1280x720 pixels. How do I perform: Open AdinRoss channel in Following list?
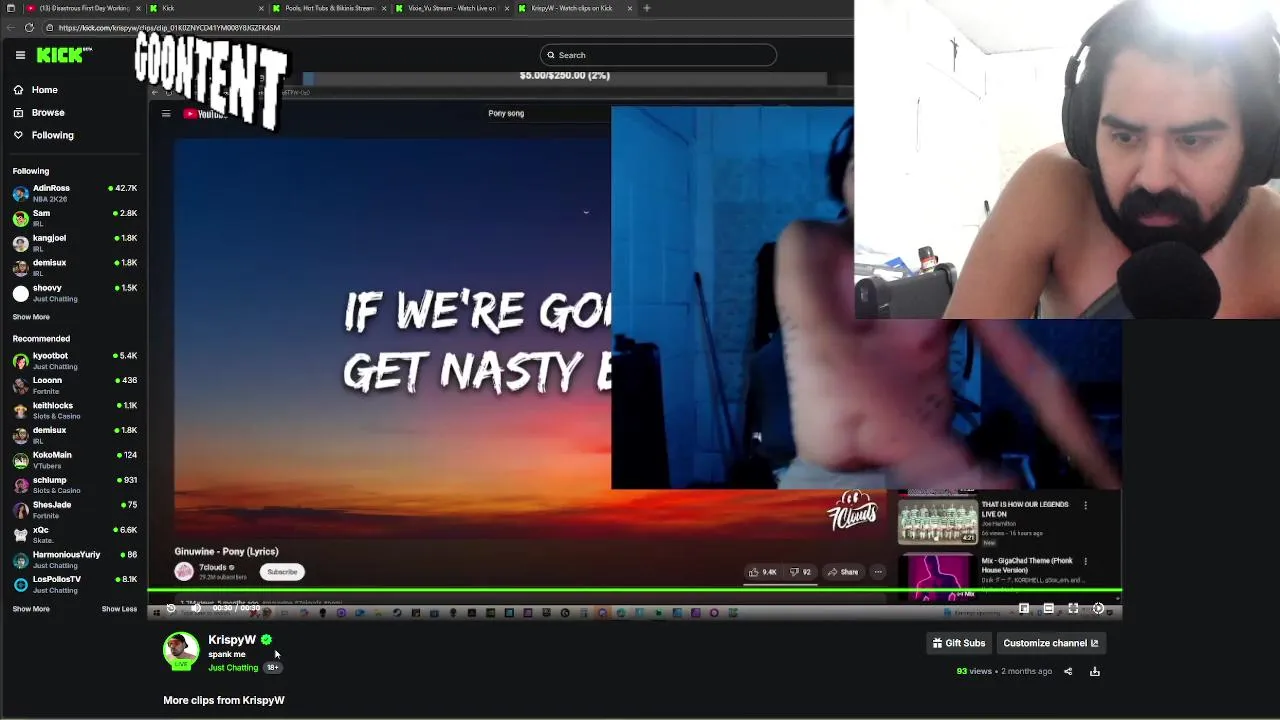click(x=75, y=193)
